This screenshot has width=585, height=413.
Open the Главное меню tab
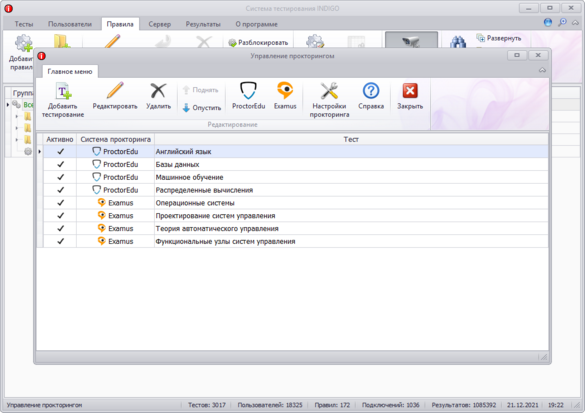70,71
